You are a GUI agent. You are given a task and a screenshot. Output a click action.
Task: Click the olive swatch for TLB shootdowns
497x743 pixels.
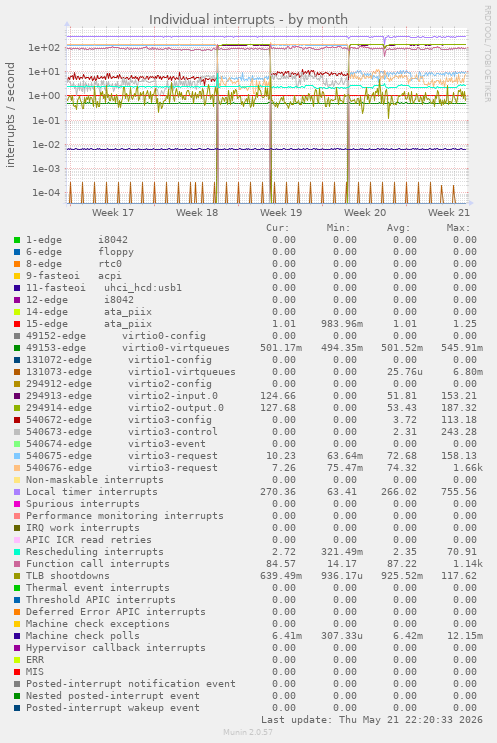click(17, 576)
